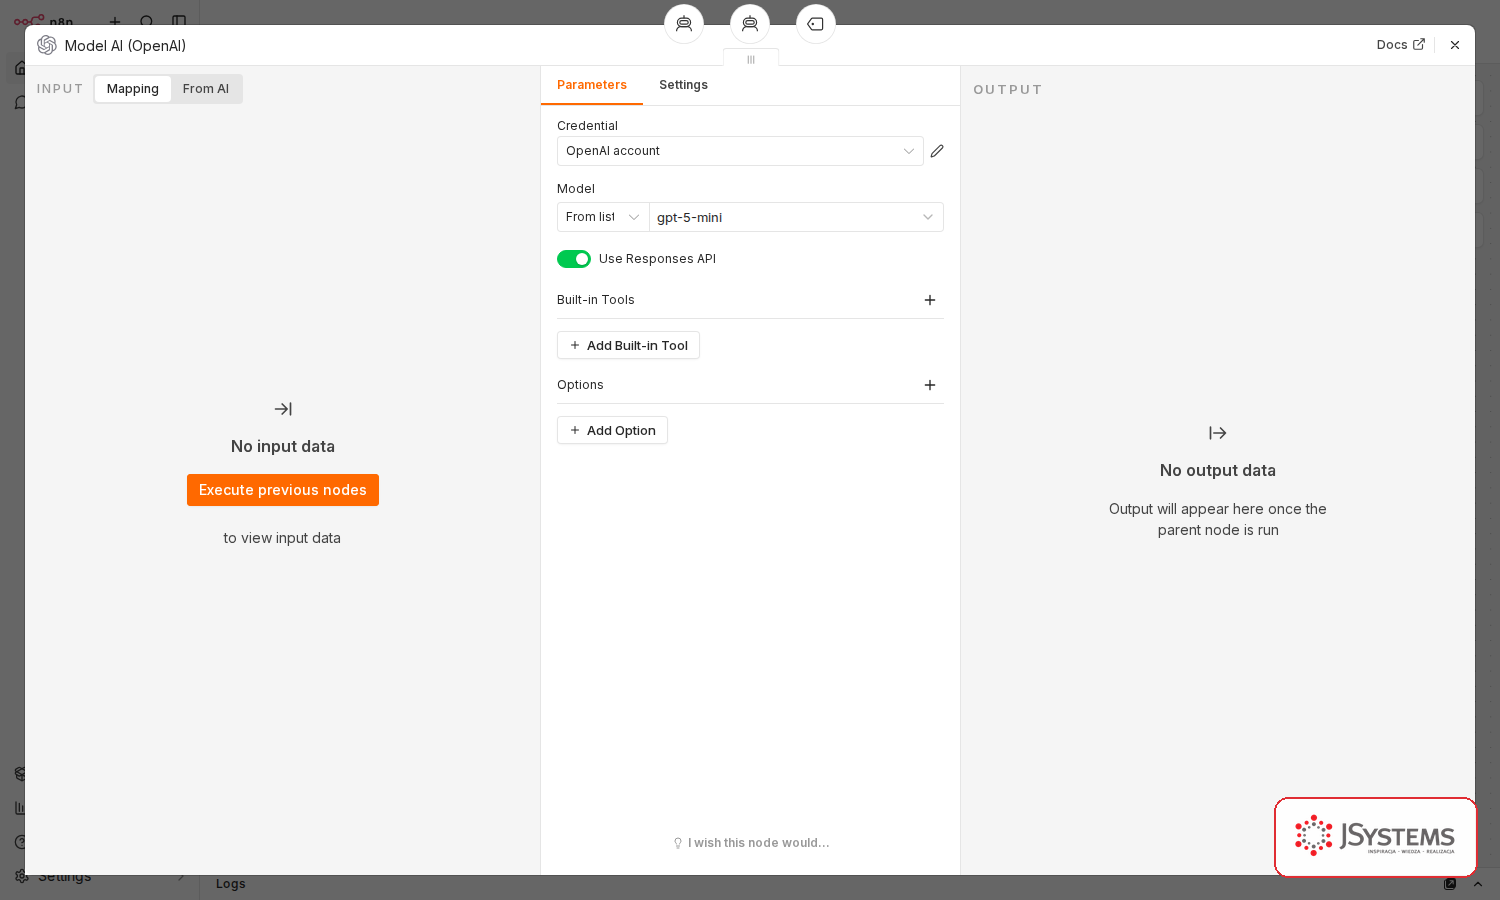The width and height of the screenshot is (1500, 900).
Task: Close the Model AI node panel
Action: 1455,45
